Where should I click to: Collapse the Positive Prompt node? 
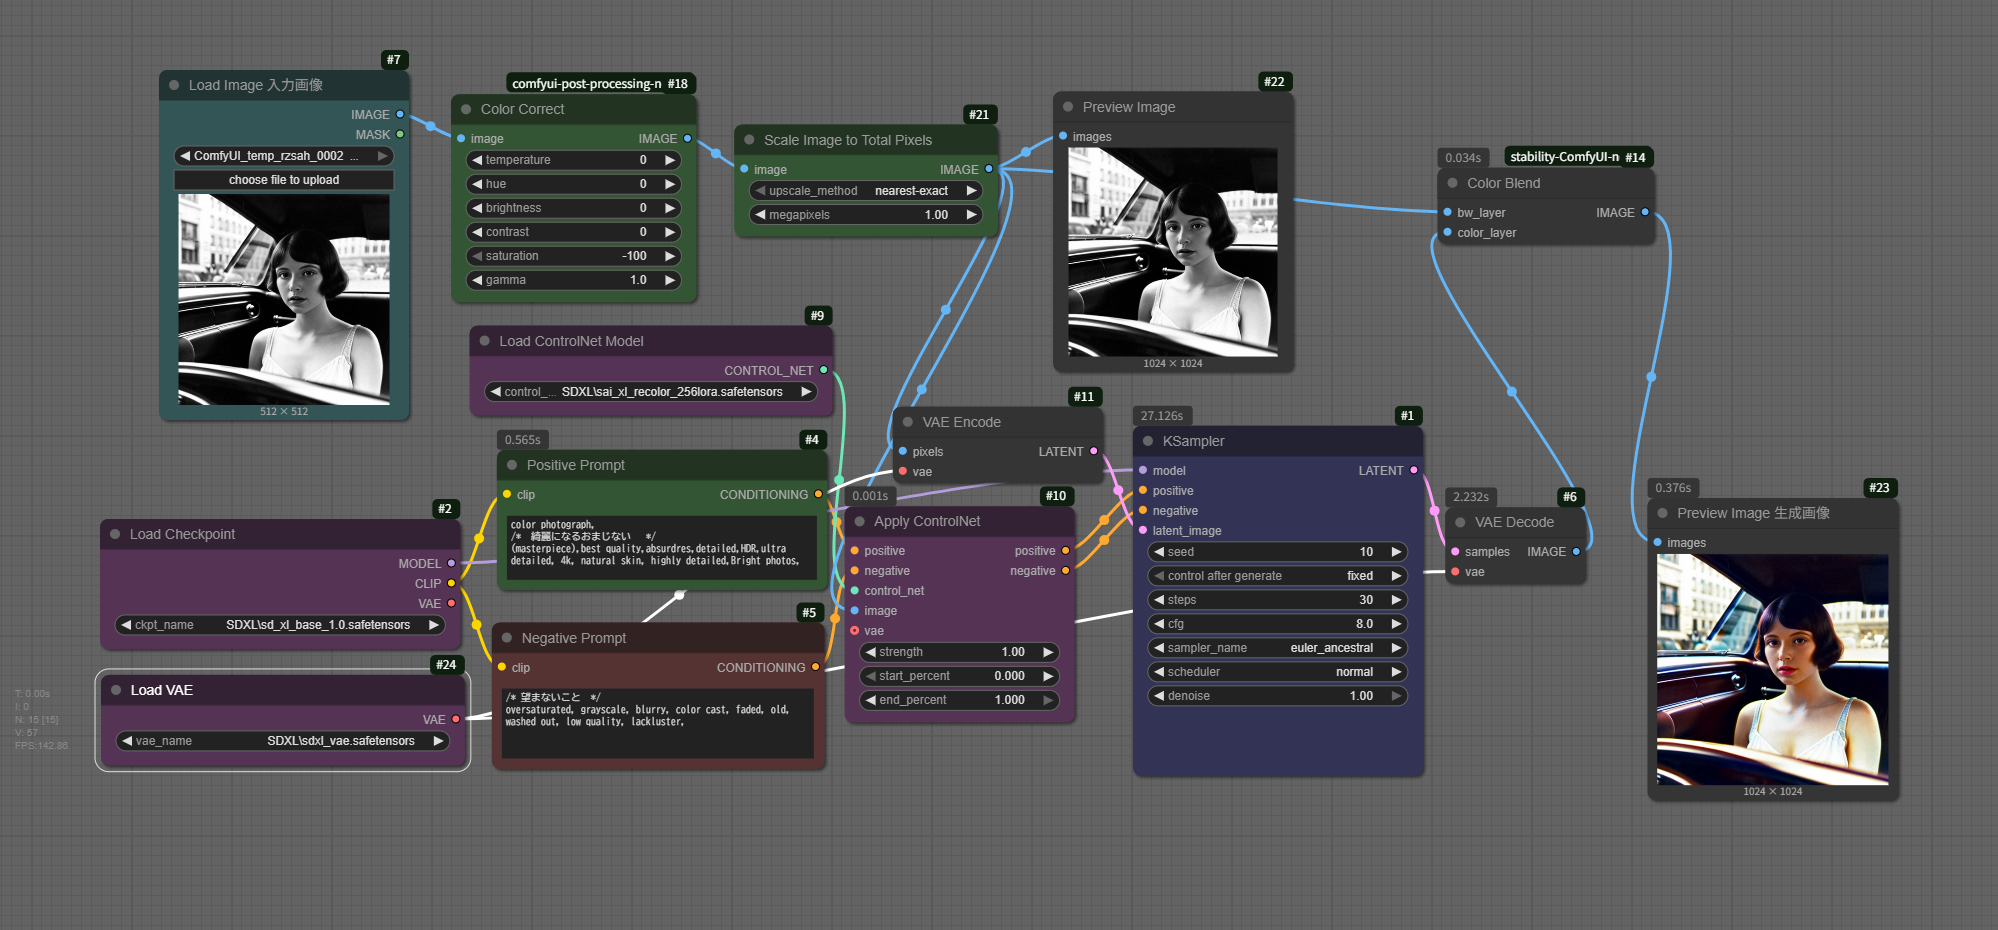[x=512, y=465]
